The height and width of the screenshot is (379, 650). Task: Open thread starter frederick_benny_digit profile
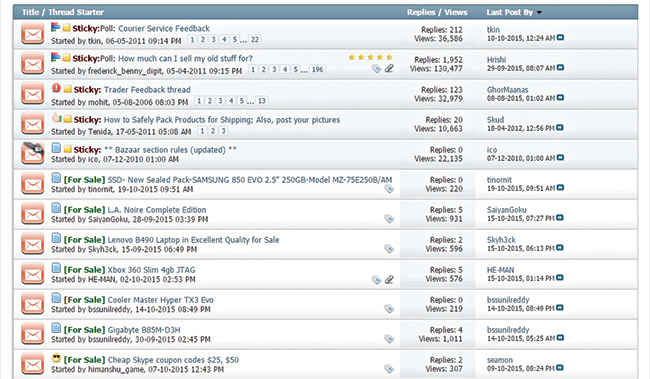125,71
